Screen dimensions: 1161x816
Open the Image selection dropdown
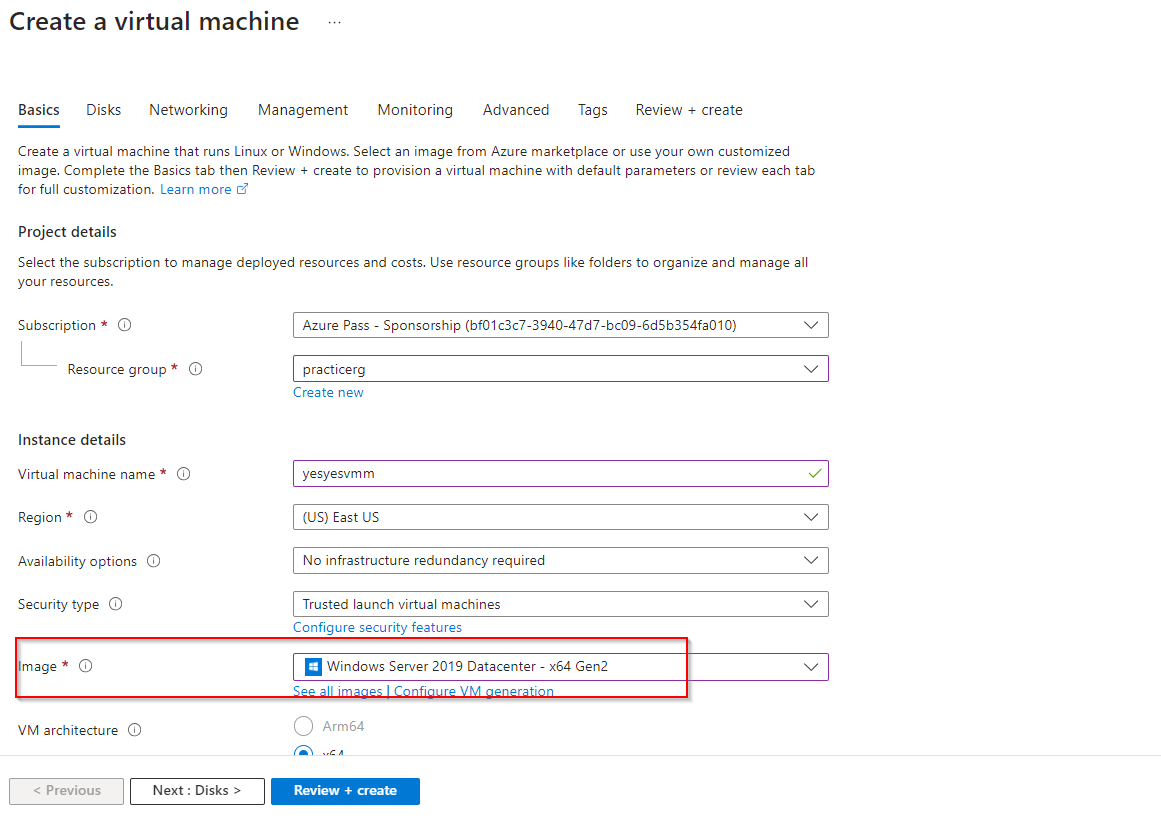[560, 666]
